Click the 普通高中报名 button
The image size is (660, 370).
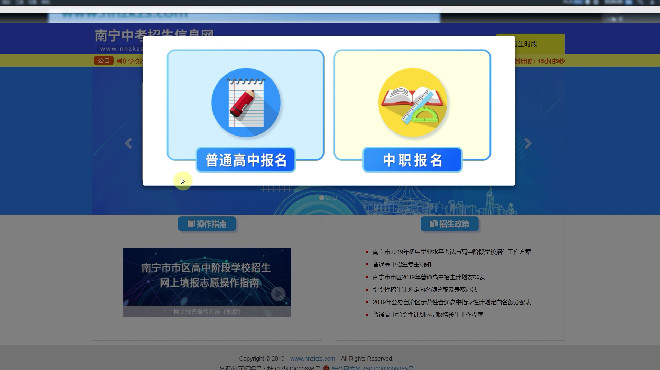(x=246, y=160)
